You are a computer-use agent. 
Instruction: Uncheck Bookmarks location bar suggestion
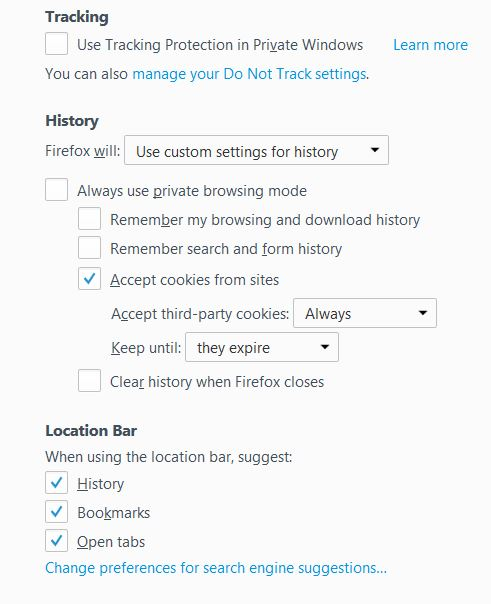[57, 512]
